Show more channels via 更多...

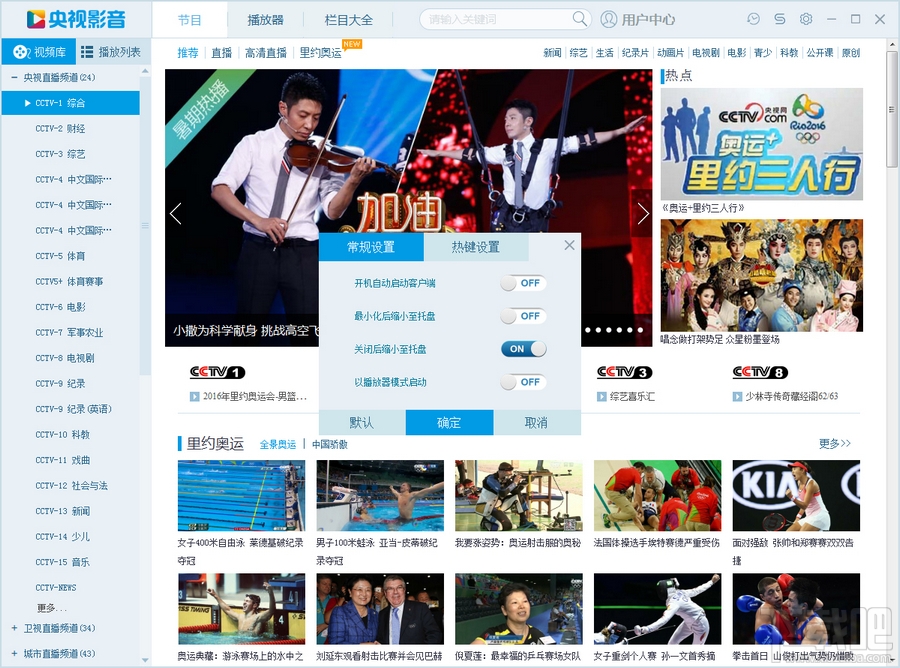coord(52,608)
